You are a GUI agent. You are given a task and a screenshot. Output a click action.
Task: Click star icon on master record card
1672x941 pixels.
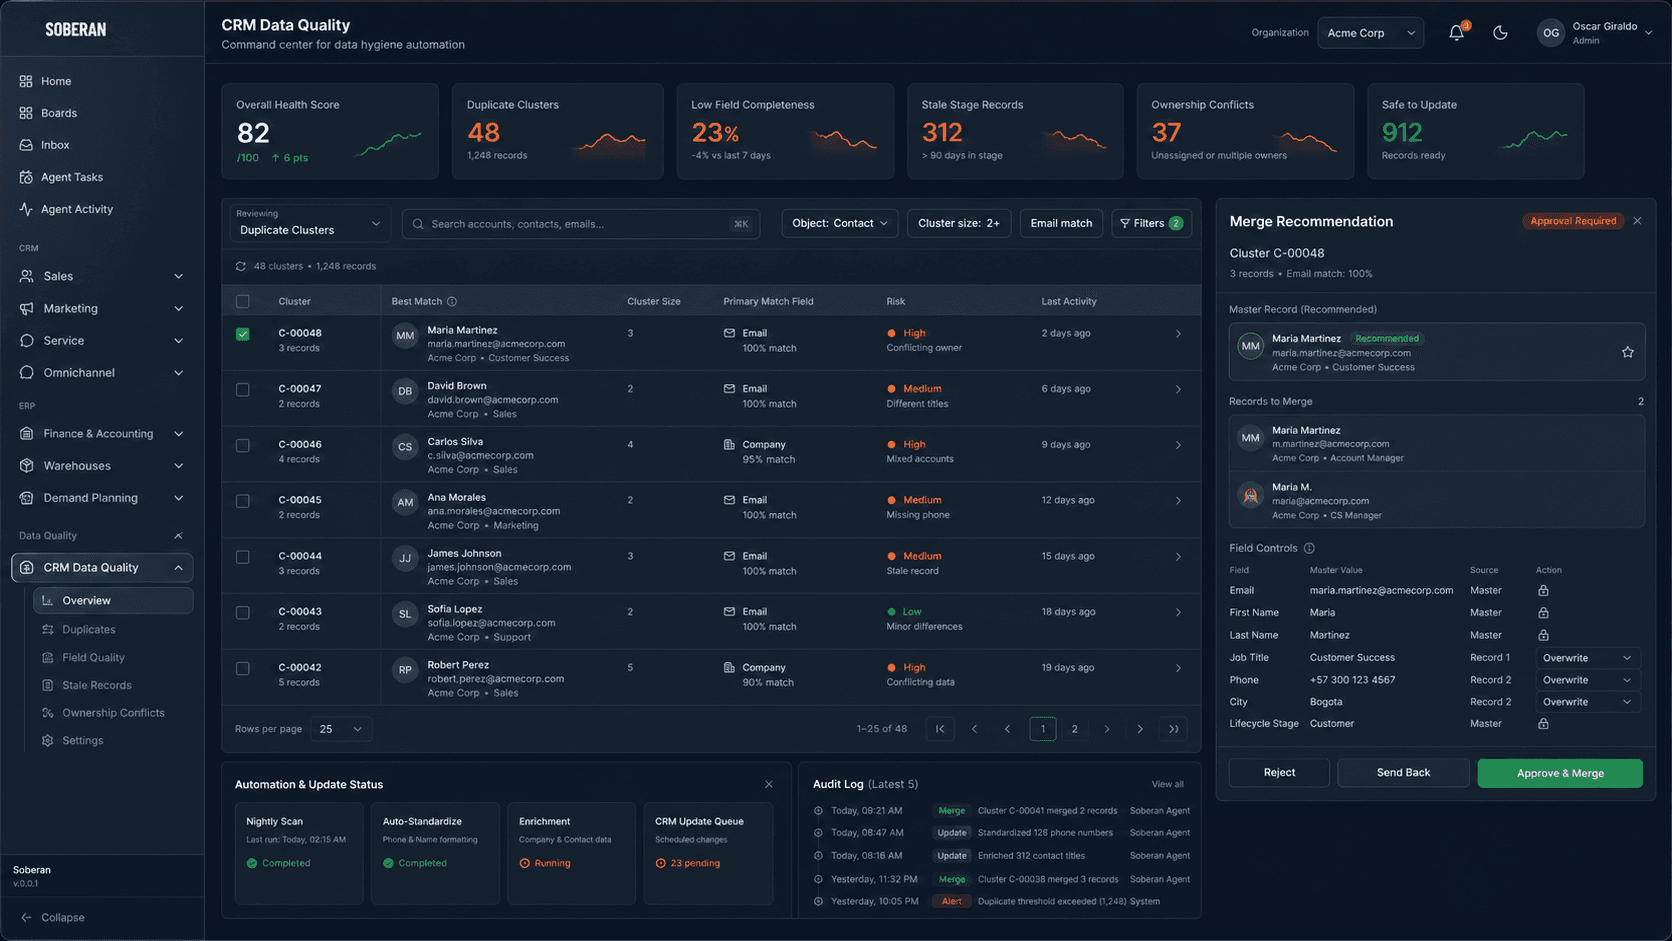(1628, 352)
